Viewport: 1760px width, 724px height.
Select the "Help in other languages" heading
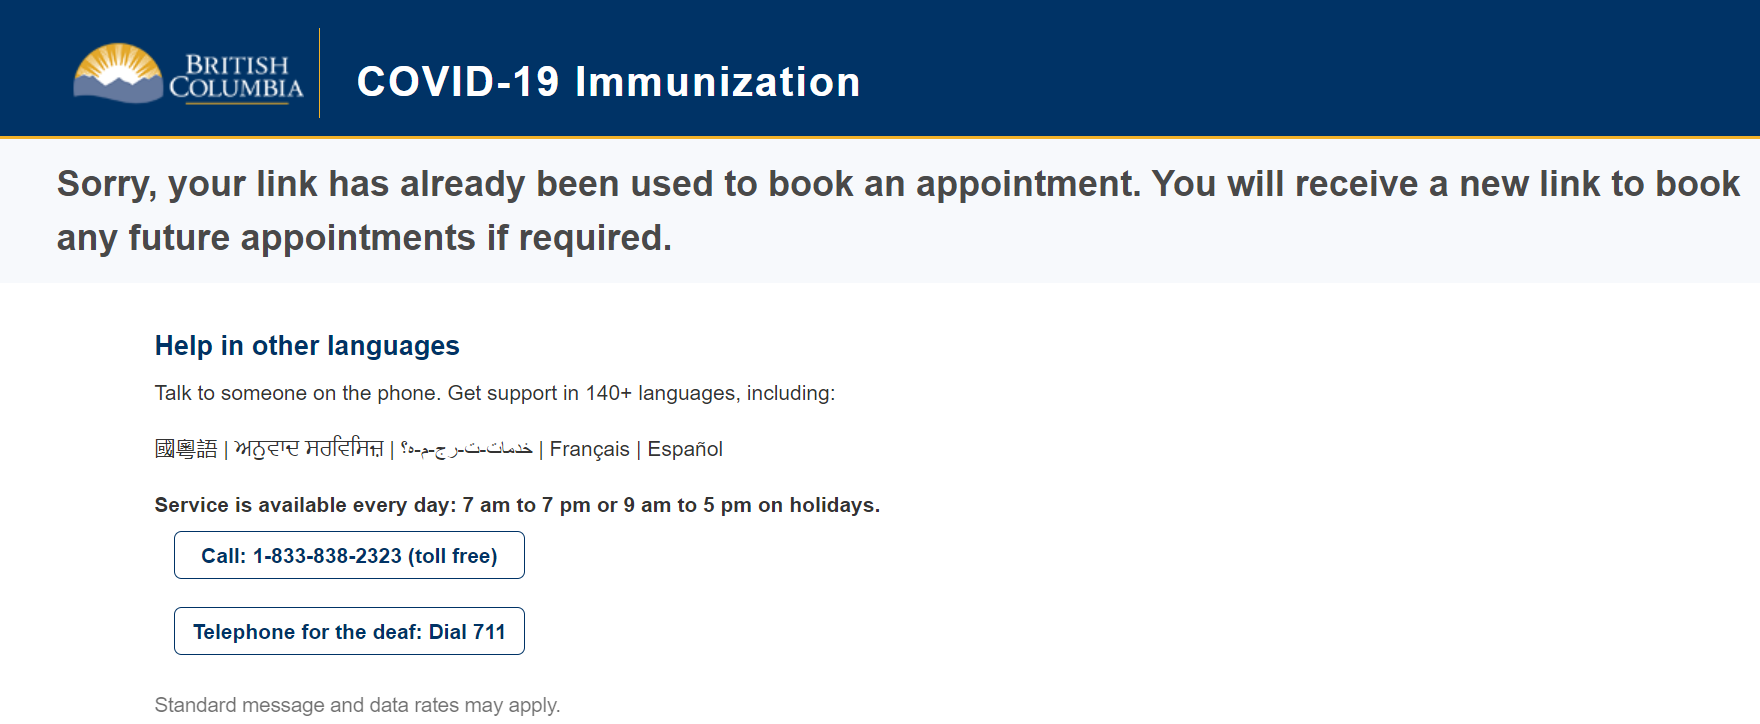pyautogui.click(x=307, y=346)
